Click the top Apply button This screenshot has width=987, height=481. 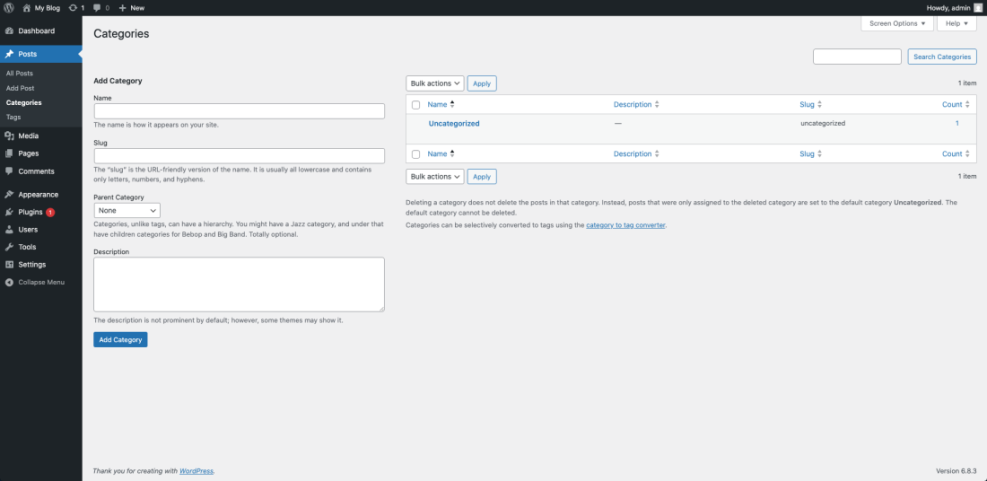click(x=482, y=83)
